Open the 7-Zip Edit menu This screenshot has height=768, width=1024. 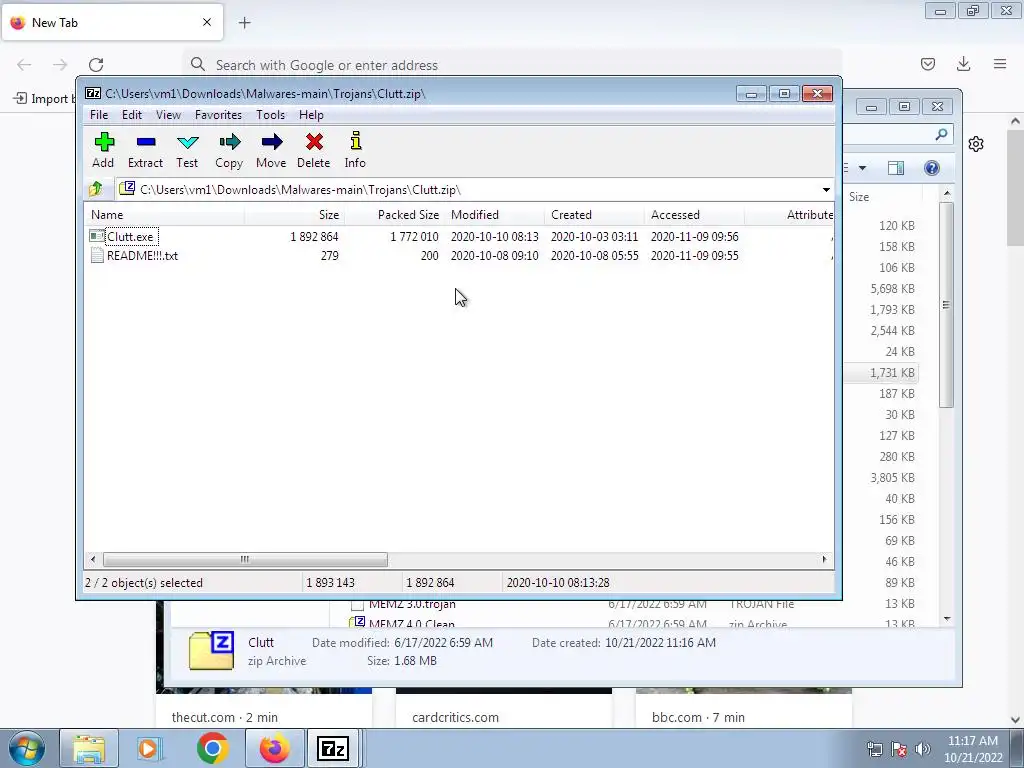(x=131, y=115)
